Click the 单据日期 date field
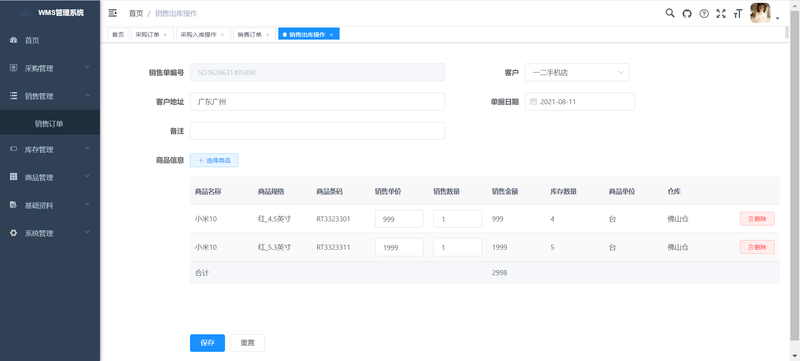 (x=580, y=101)
